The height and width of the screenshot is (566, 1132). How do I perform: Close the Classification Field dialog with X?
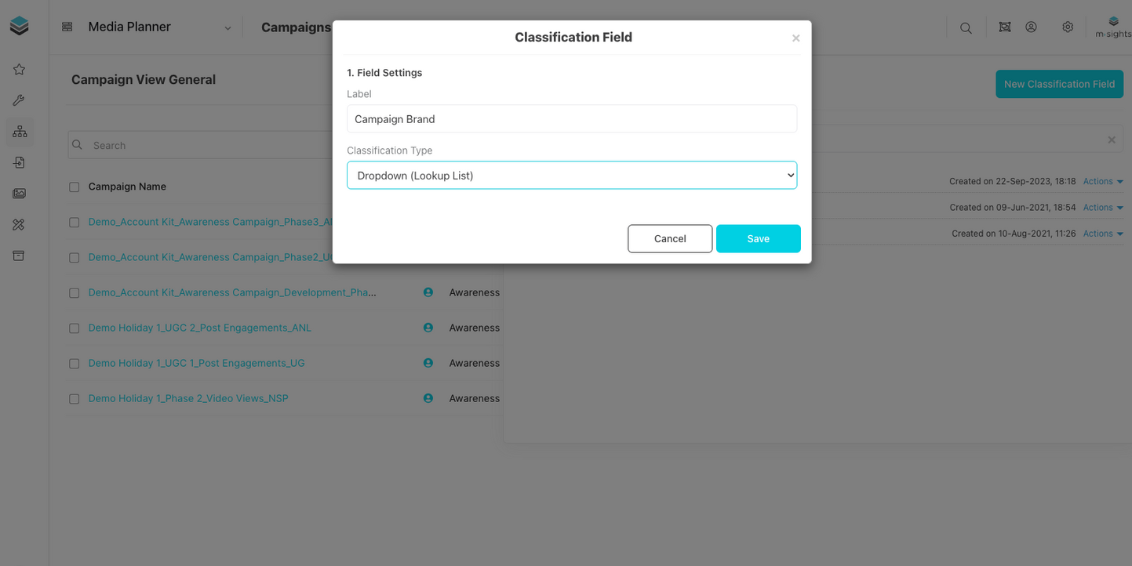[795, 39]
